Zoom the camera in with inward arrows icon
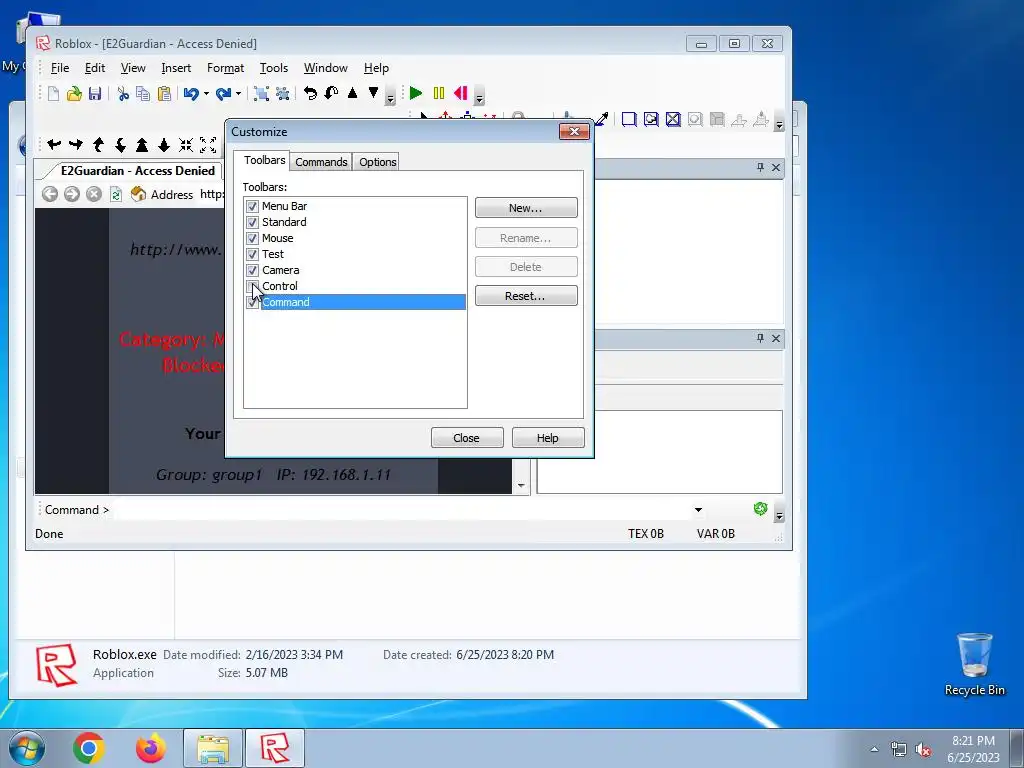Image resolution: width=1024 pixels, height=768 pixels. click(186, 144)
